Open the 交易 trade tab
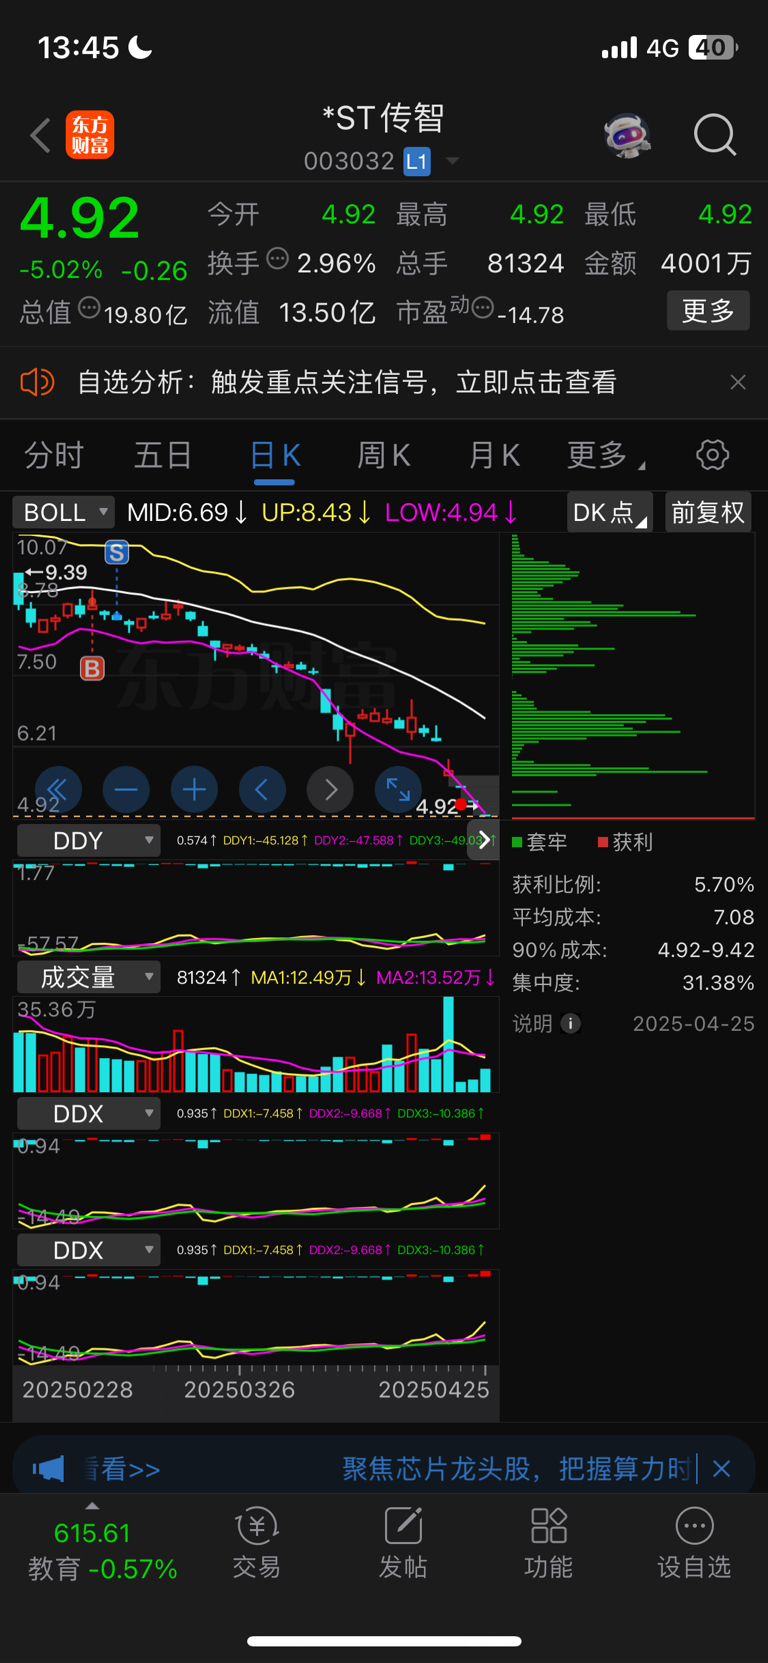The image size is (768, 1663). [x=257, y=1543]
